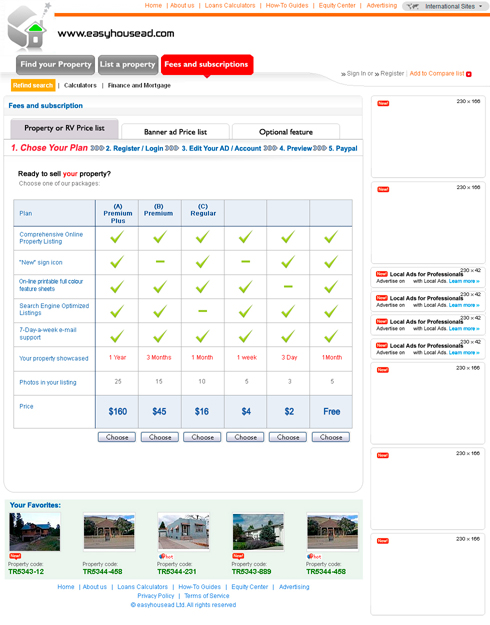The image size is (490, 625).
Task: Click the hot badge under property TR5344-231
Action: (166, 556)
